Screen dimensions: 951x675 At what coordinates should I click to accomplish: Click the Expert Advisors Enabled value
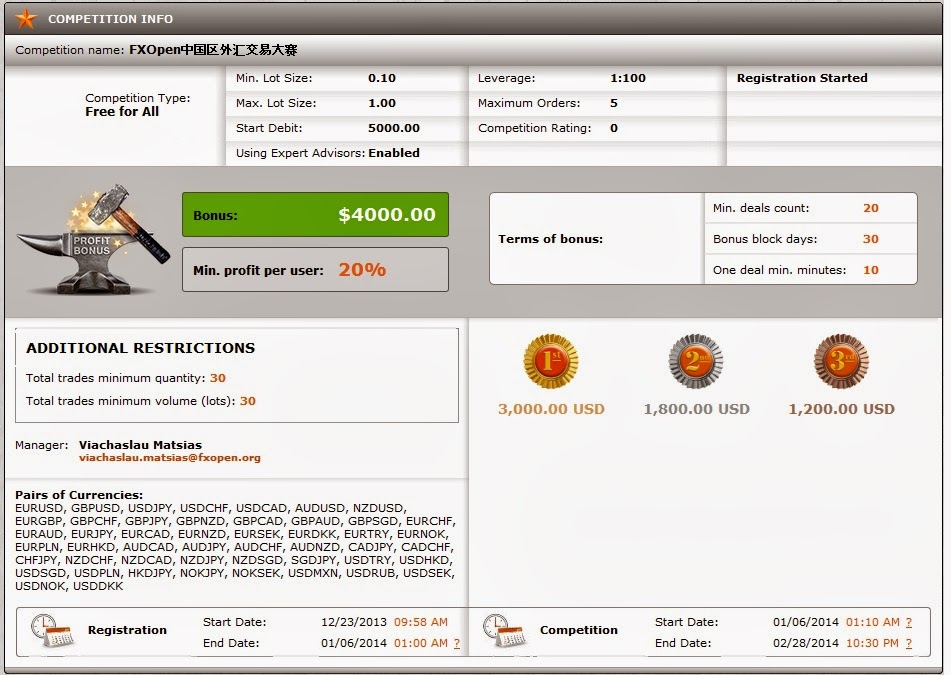pyautogui.click(x=394, y=153)
